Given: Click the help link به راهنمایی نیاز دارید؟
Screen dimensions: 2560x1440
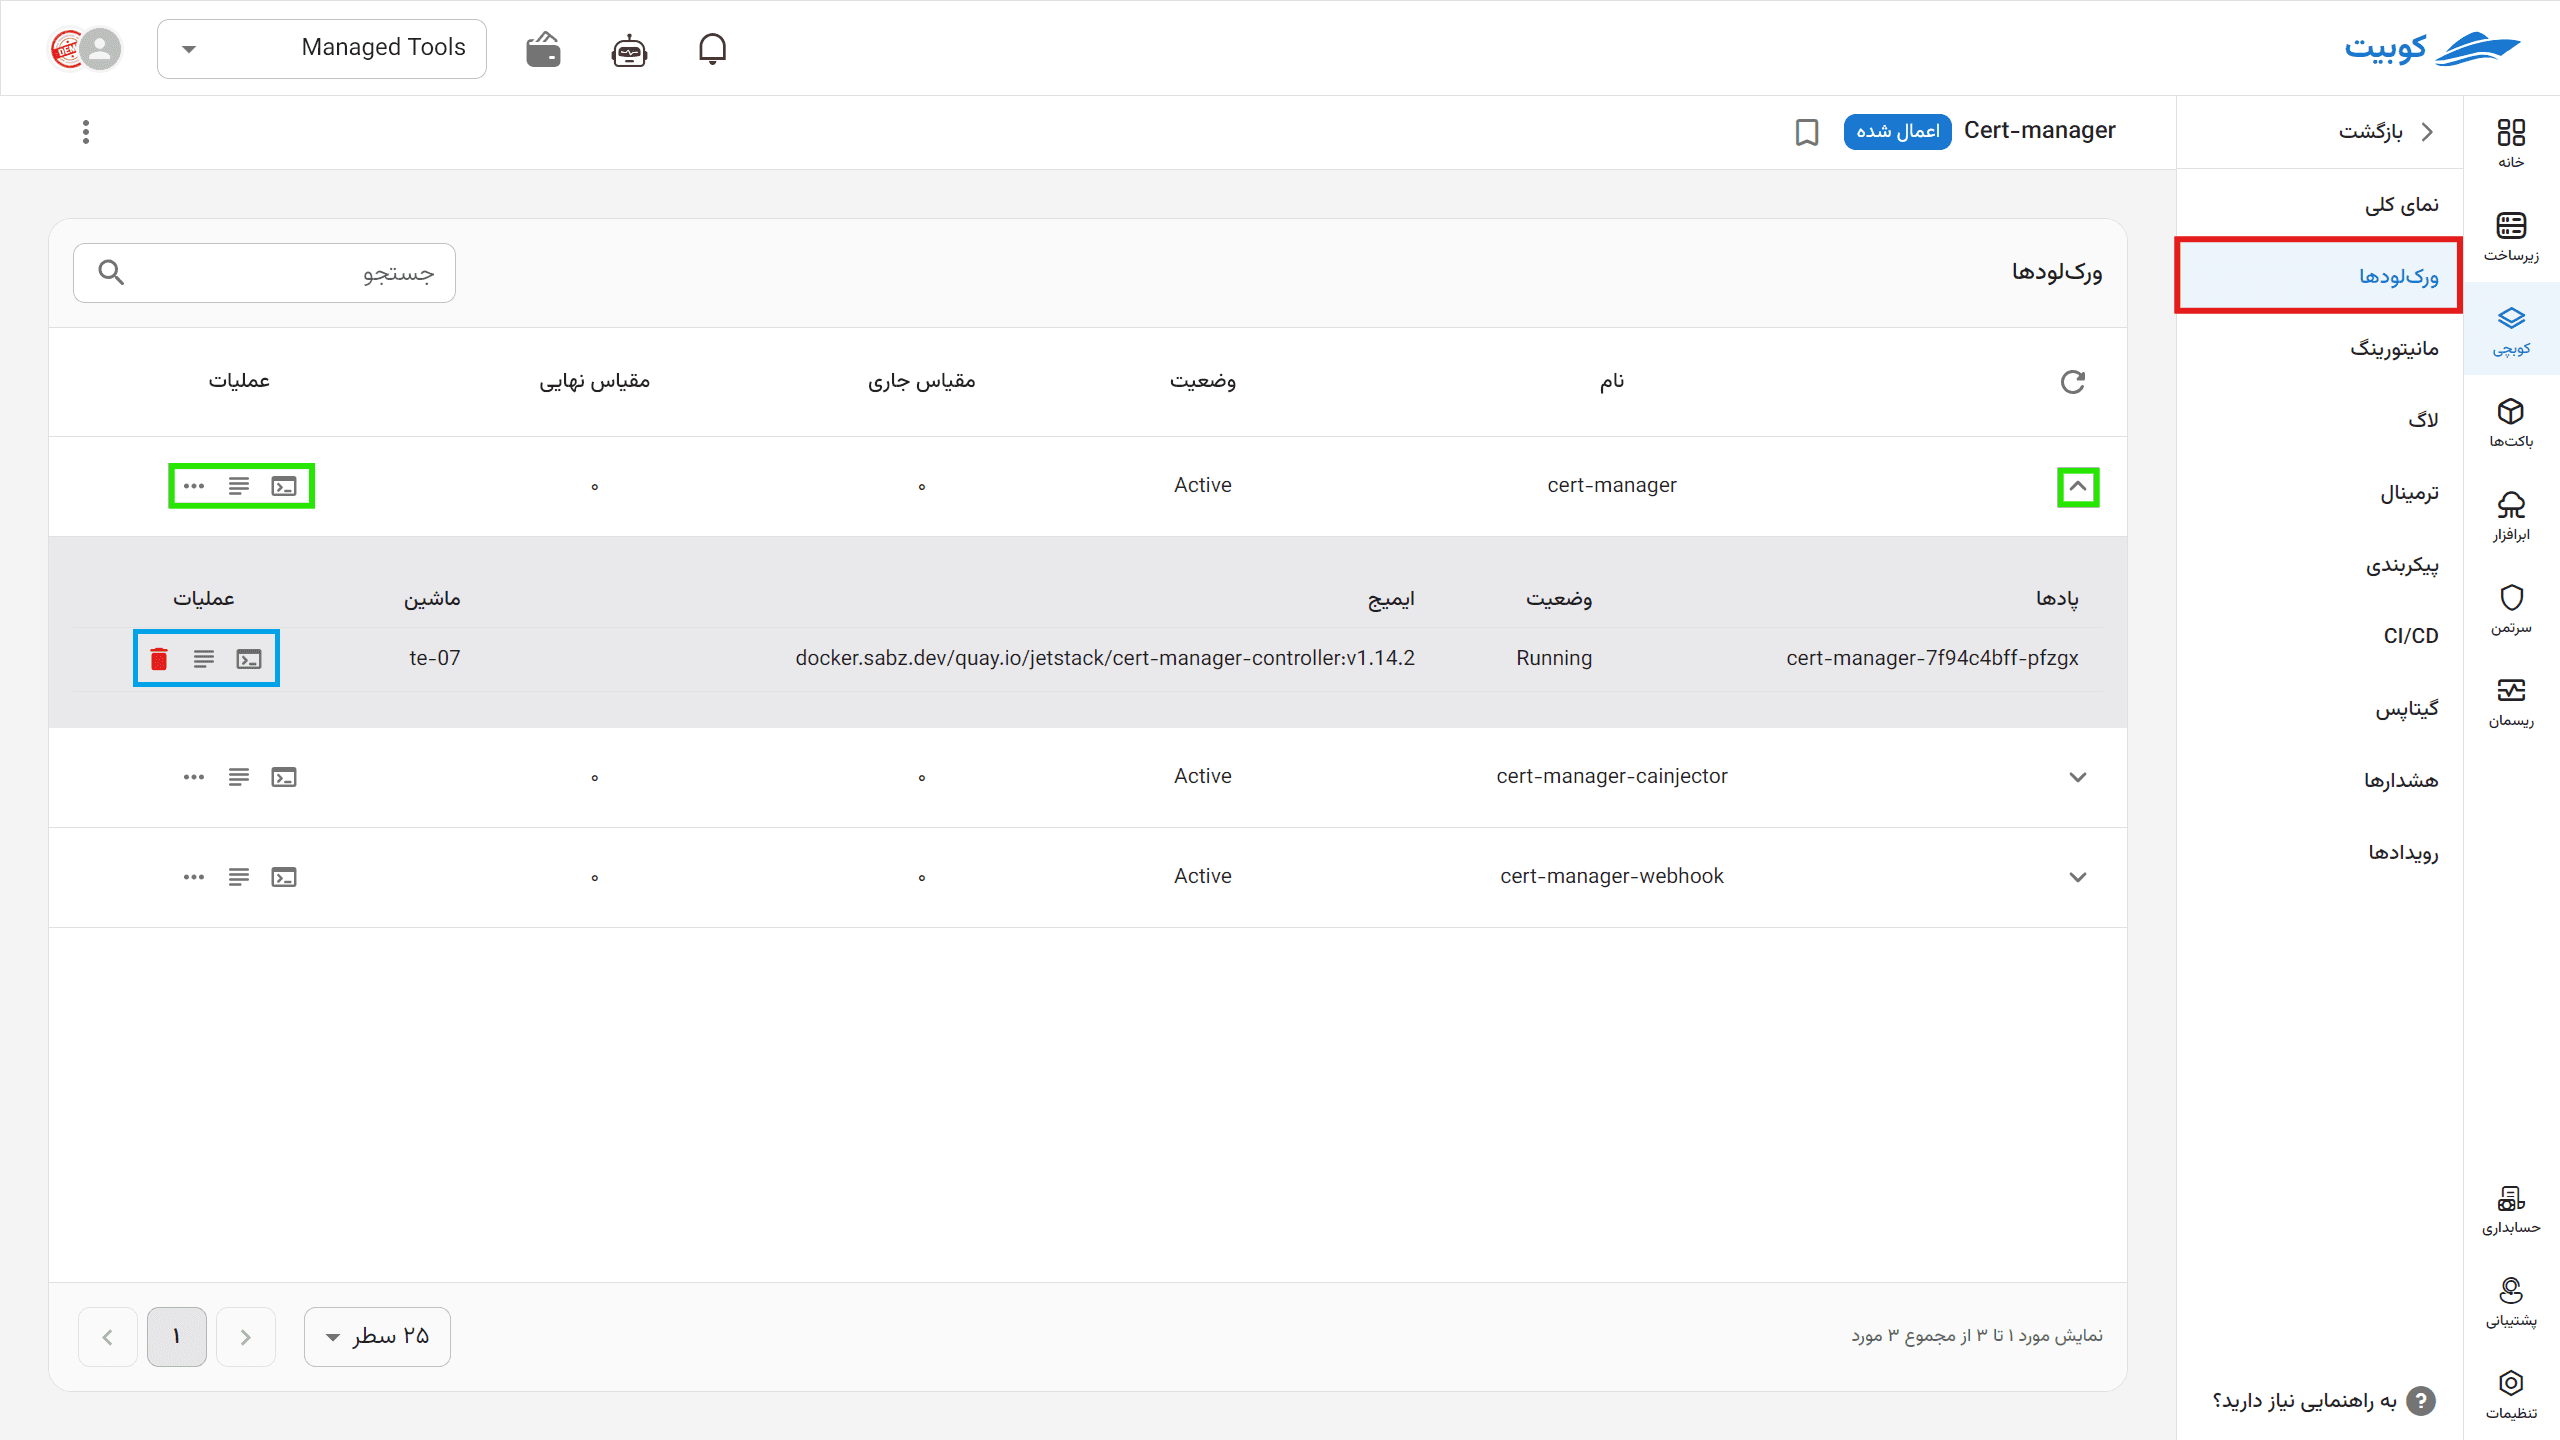Looking at the screenshot, I should 2322,1400.
